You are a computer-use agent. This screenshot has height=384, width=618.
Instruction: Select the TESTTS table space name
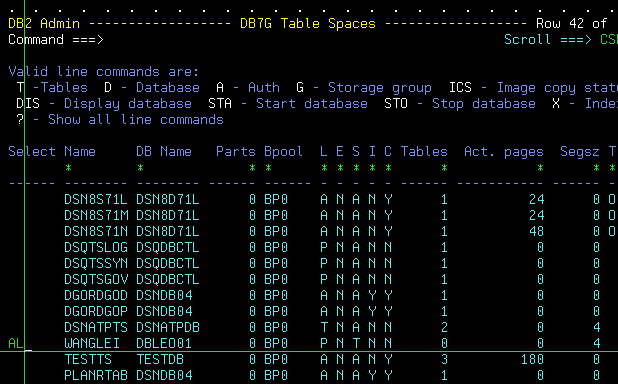pyautogui.click(x=88, y=360)
